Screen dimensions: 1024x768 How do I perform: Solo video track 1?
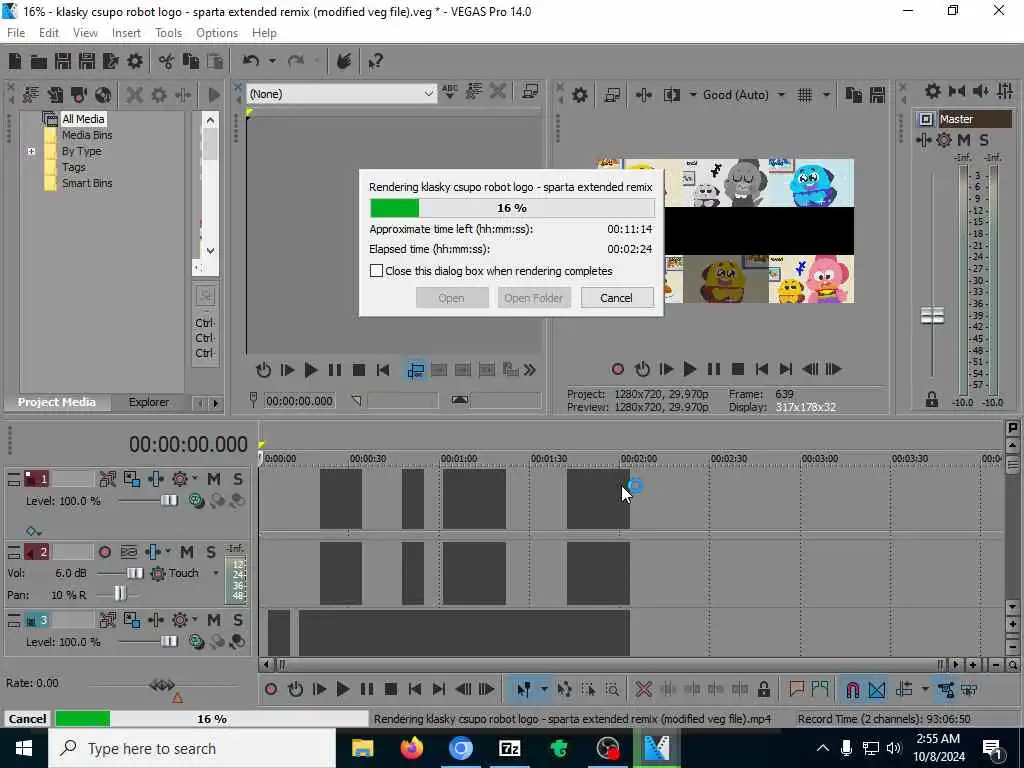pyautogui.click(x=238, y=479)
